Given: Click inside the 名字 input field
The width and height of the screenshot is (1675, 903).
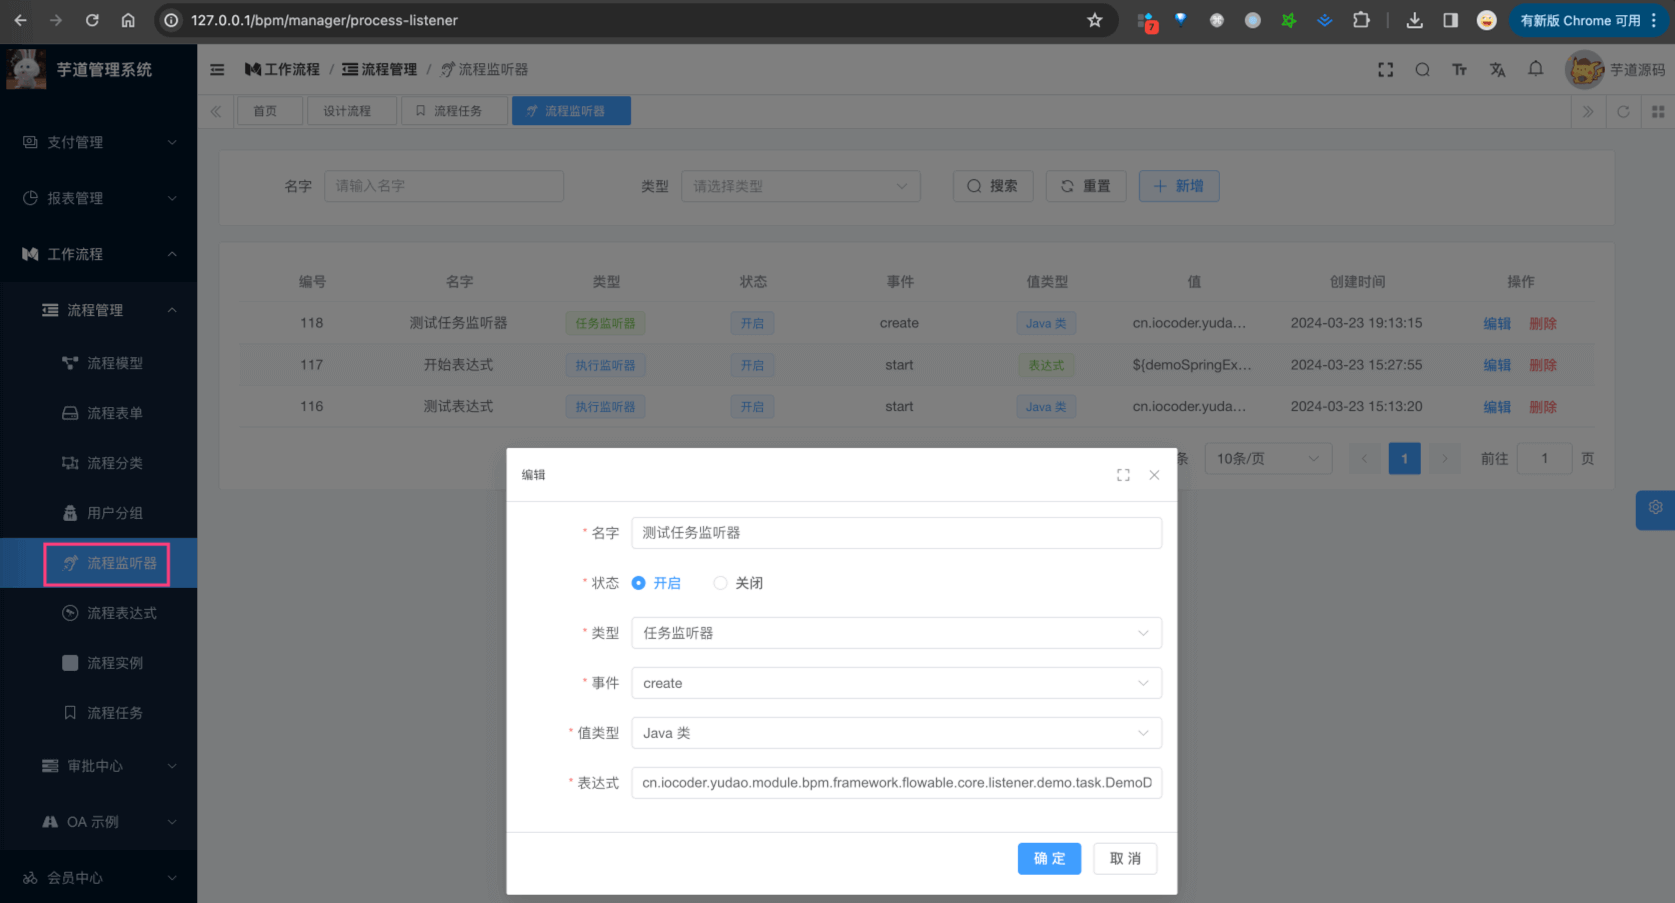Looking at the screenshot, I should point(896,533).
